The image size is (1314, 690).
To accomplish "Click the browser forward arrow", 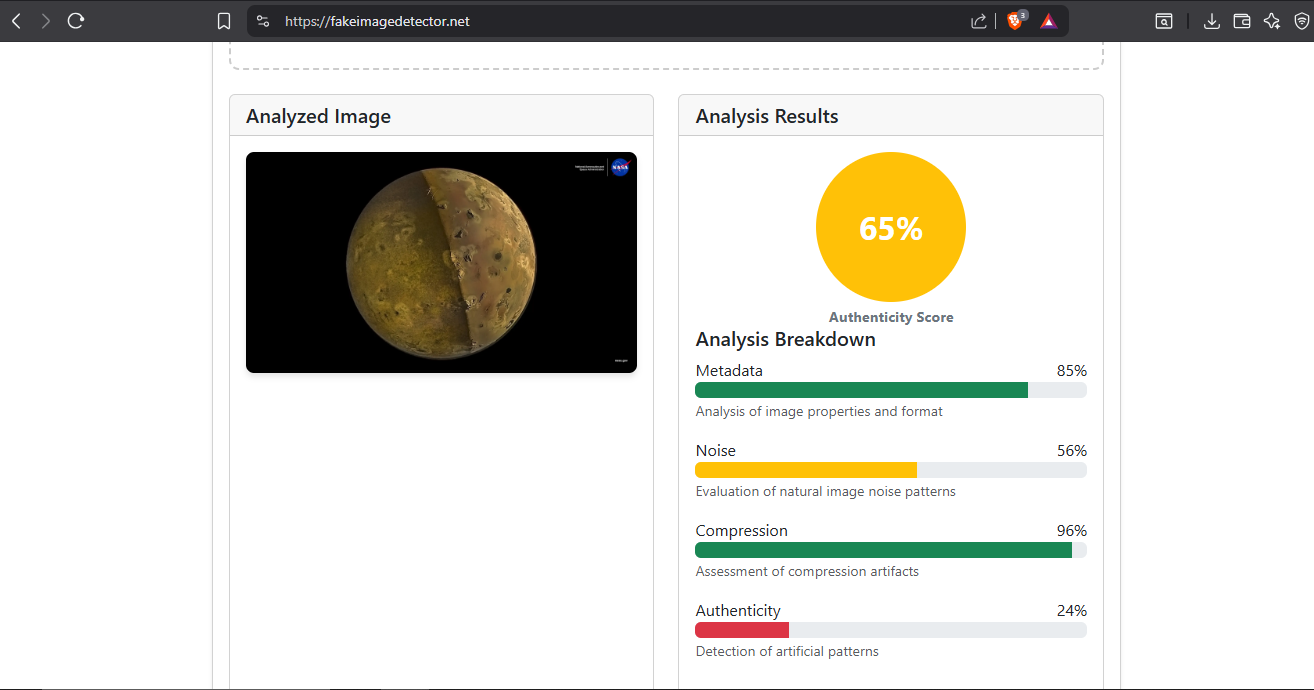I will pyautogui.click(x=45, y=21).
